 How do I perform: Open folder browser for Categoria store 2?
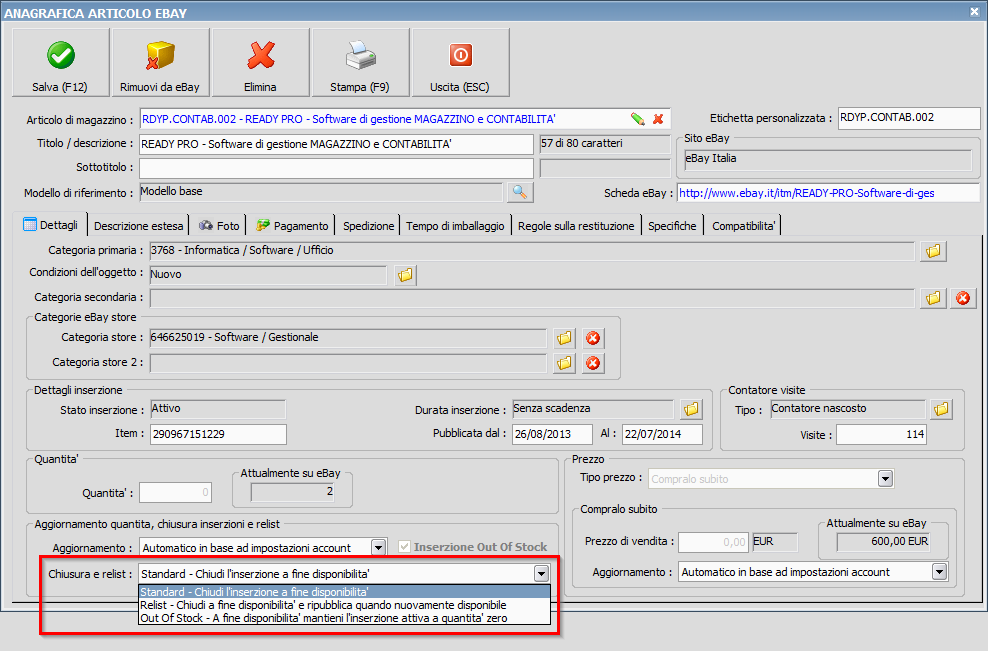pos(565,363)
